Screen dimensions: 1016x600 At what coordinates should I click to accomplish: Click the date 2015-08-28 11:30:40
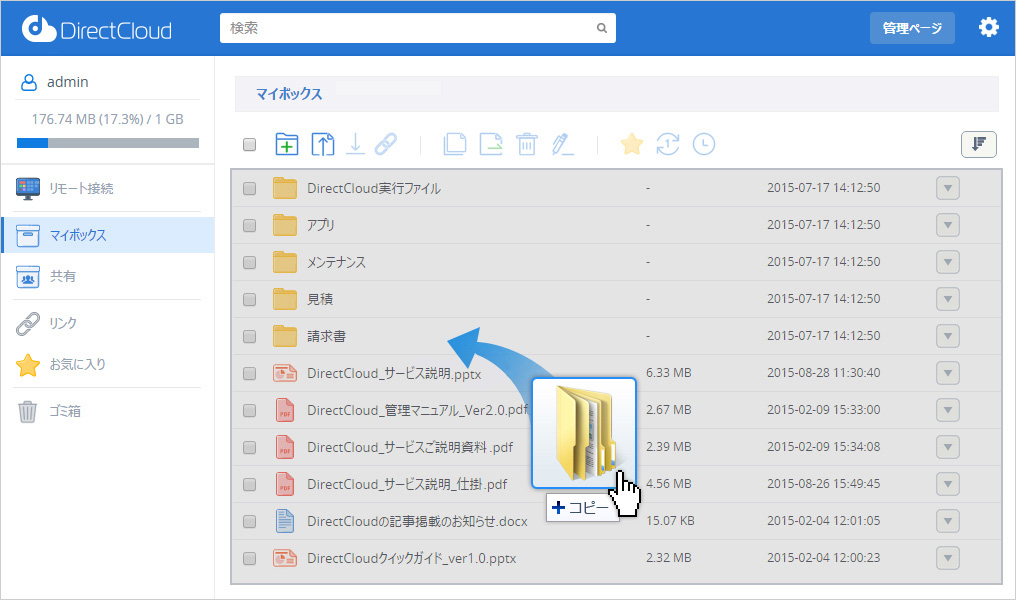coord(824,373)
